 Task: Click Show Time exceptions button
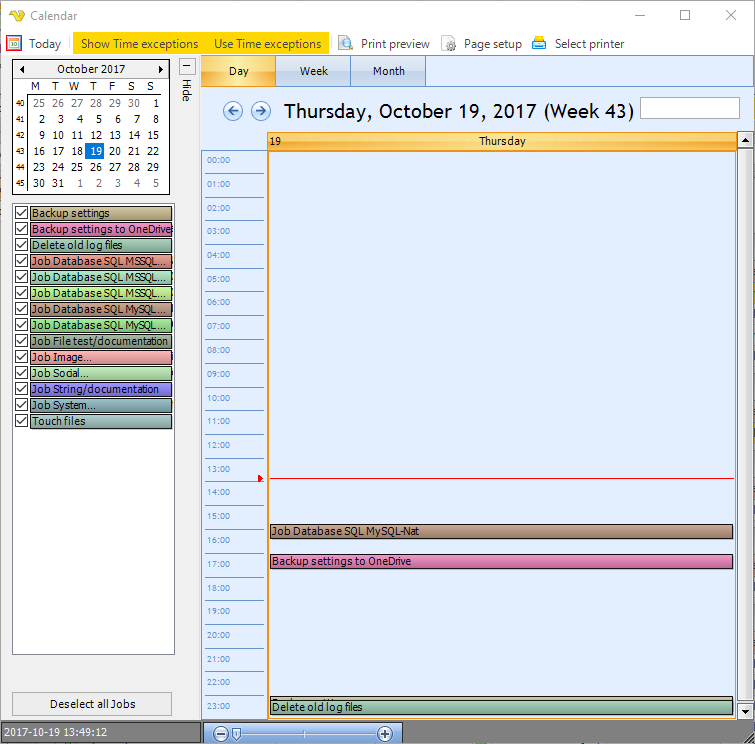tap(139, 43)
